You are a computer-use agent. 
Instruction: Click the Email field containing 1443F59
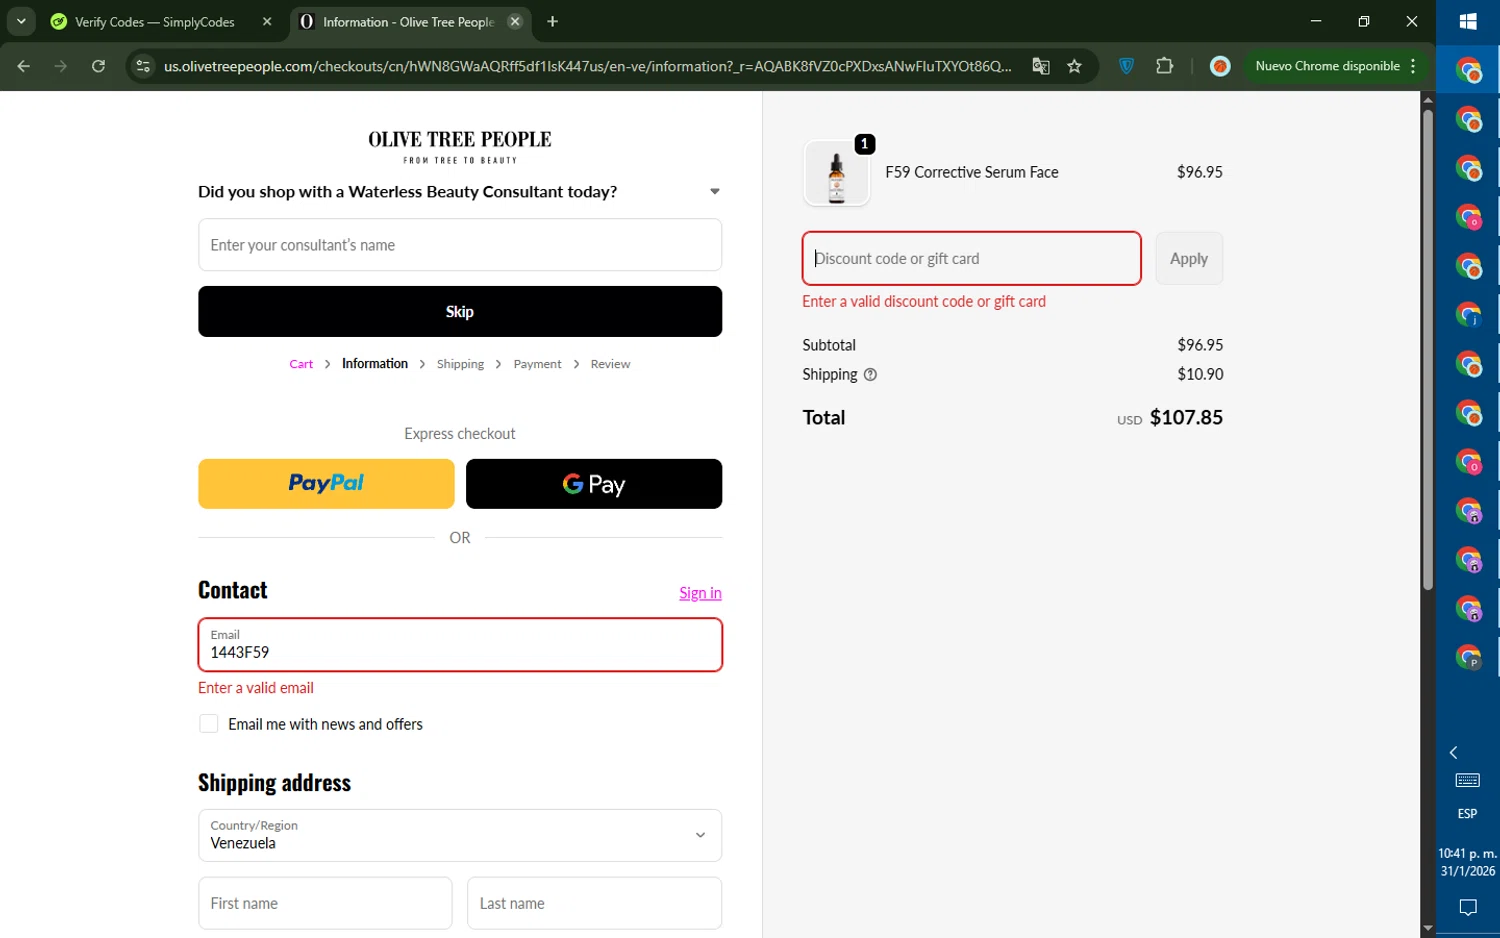(x=460, y=645)
